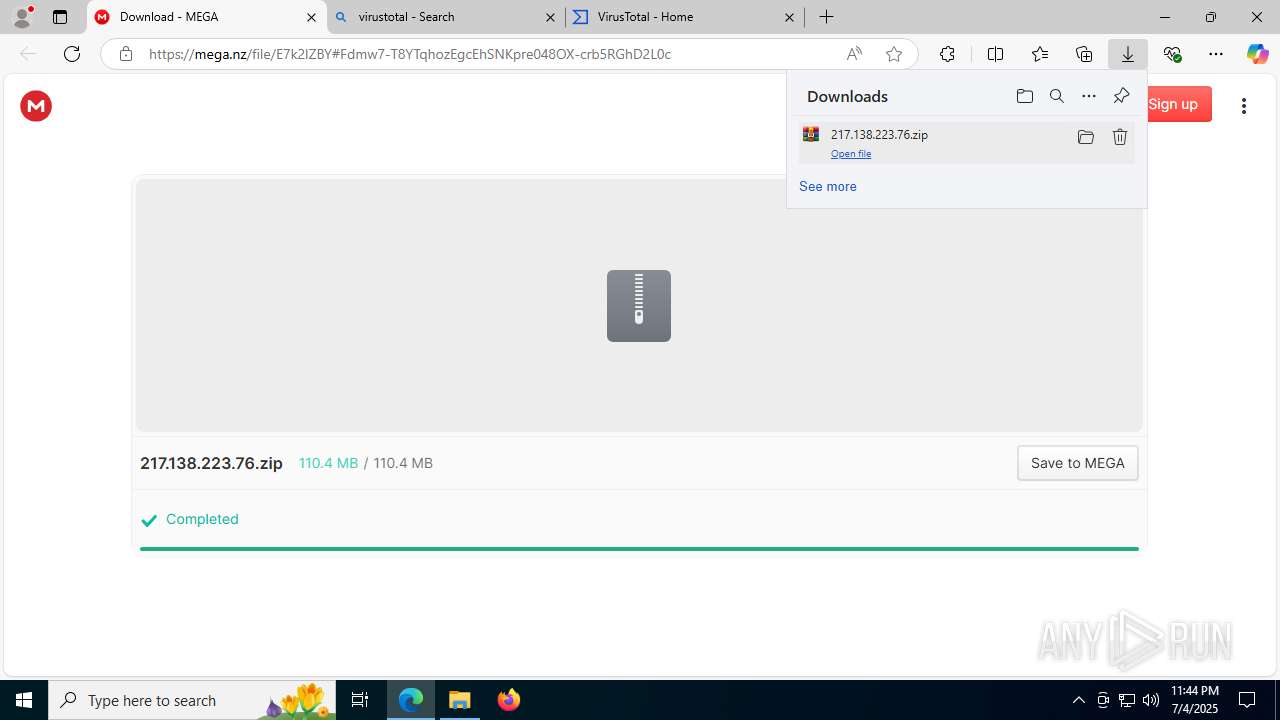1280x720 pixels.
Task: Open Copilot sidebar icon
Action: point(1258,54)
